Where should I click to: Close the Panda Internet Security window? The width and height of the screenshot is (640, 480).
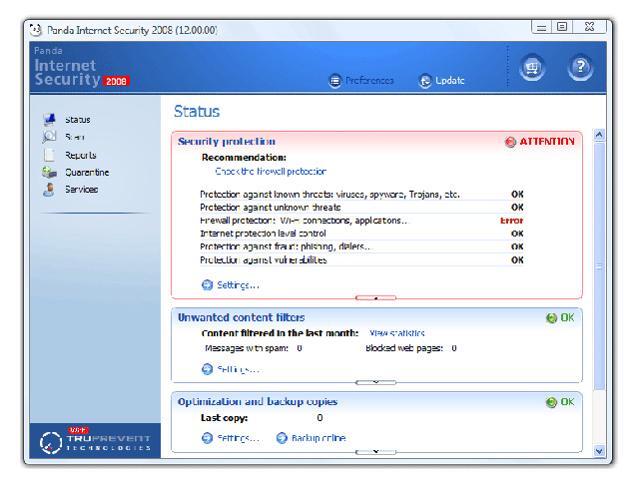(x=589, y=27)
